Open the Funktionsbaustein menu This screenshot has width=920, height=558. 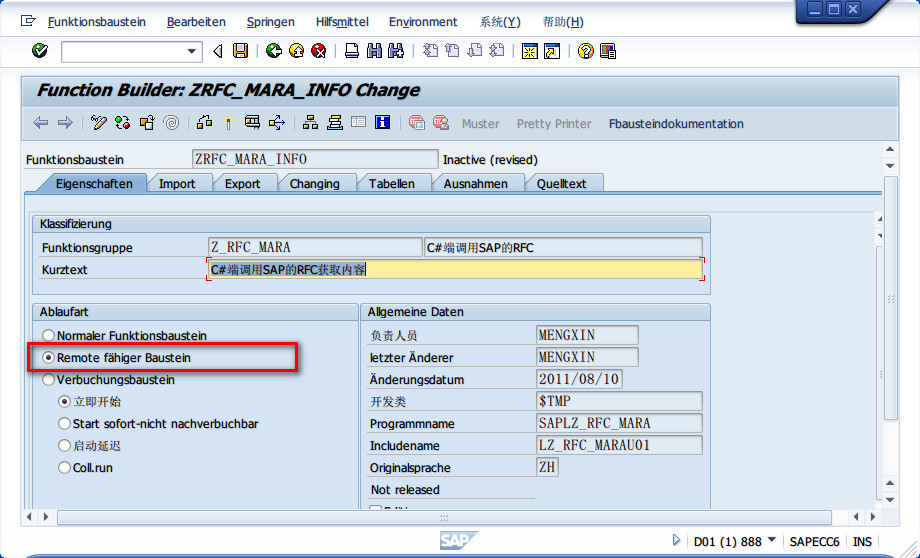[x=97, y=22]
